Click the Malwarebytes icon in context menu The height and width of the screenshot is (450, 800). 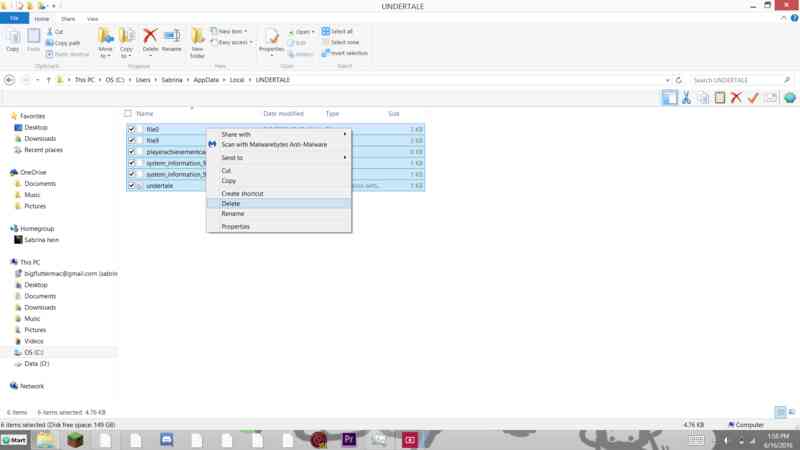pyautogui.click(x=212, y=144)
